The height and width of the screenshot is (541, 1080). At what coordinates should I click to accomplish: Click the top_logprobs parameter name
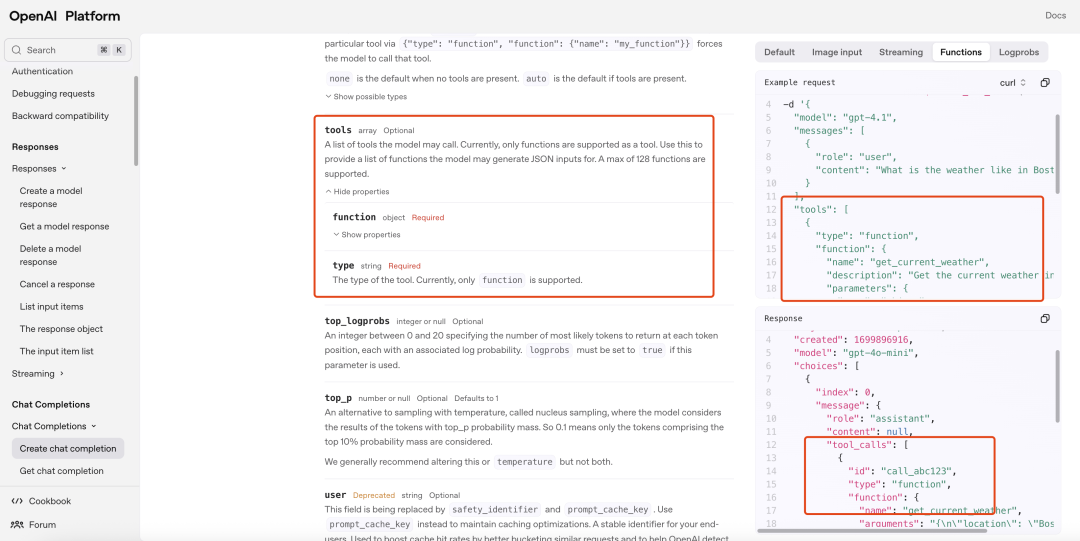357,321
